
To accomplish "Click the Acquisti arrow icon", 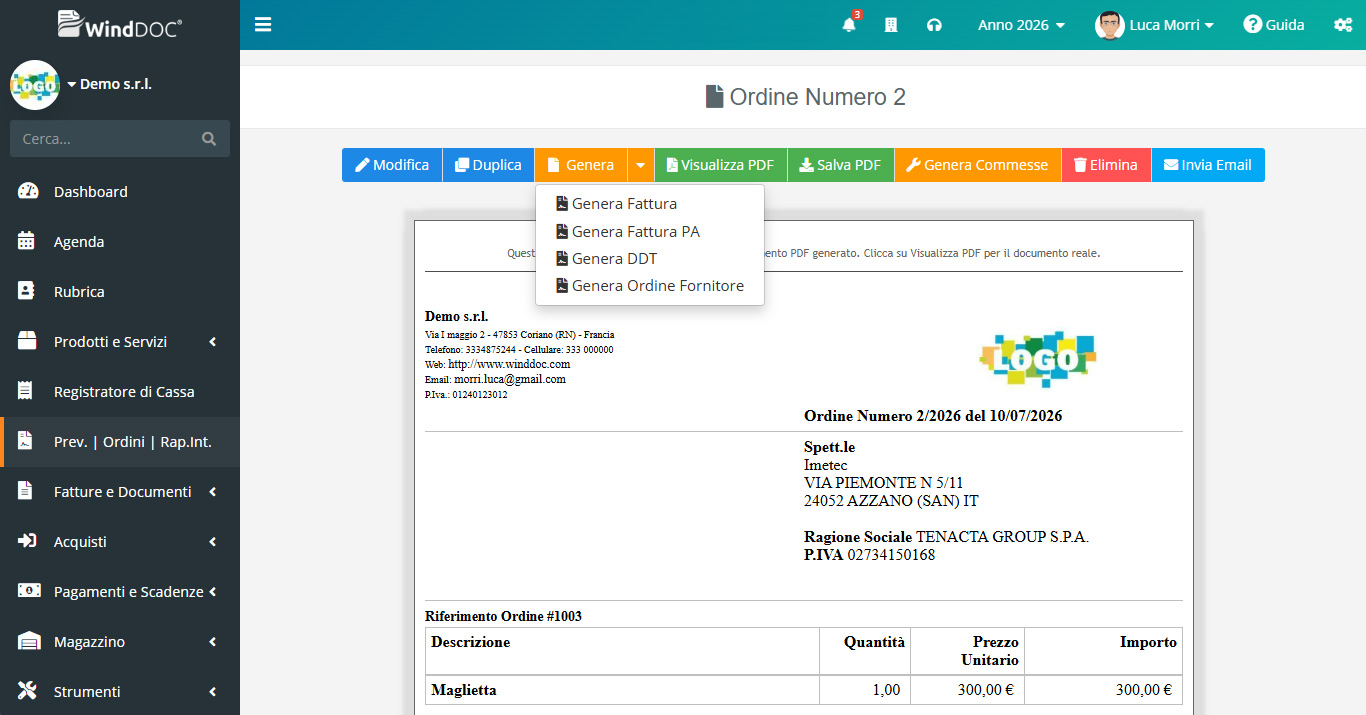I will 28,541.
